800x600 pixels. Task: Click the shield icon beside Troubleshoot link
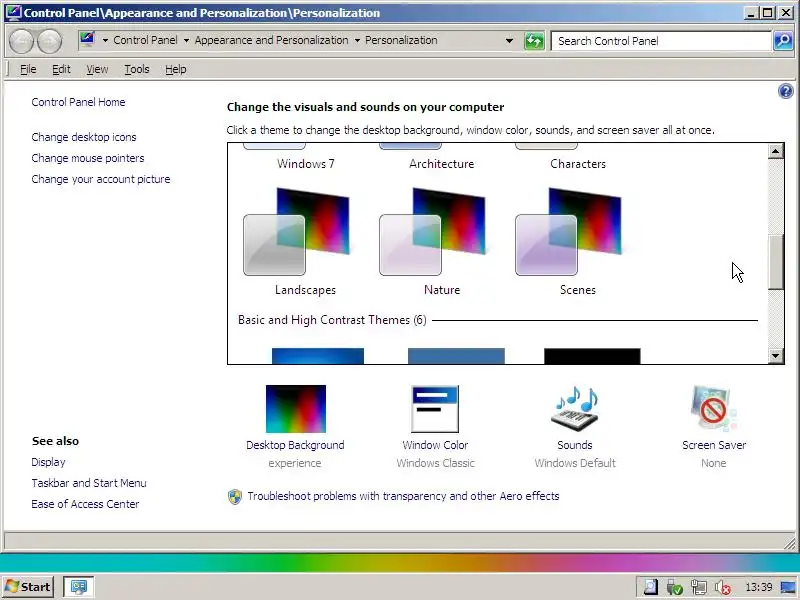coord(235,496)
